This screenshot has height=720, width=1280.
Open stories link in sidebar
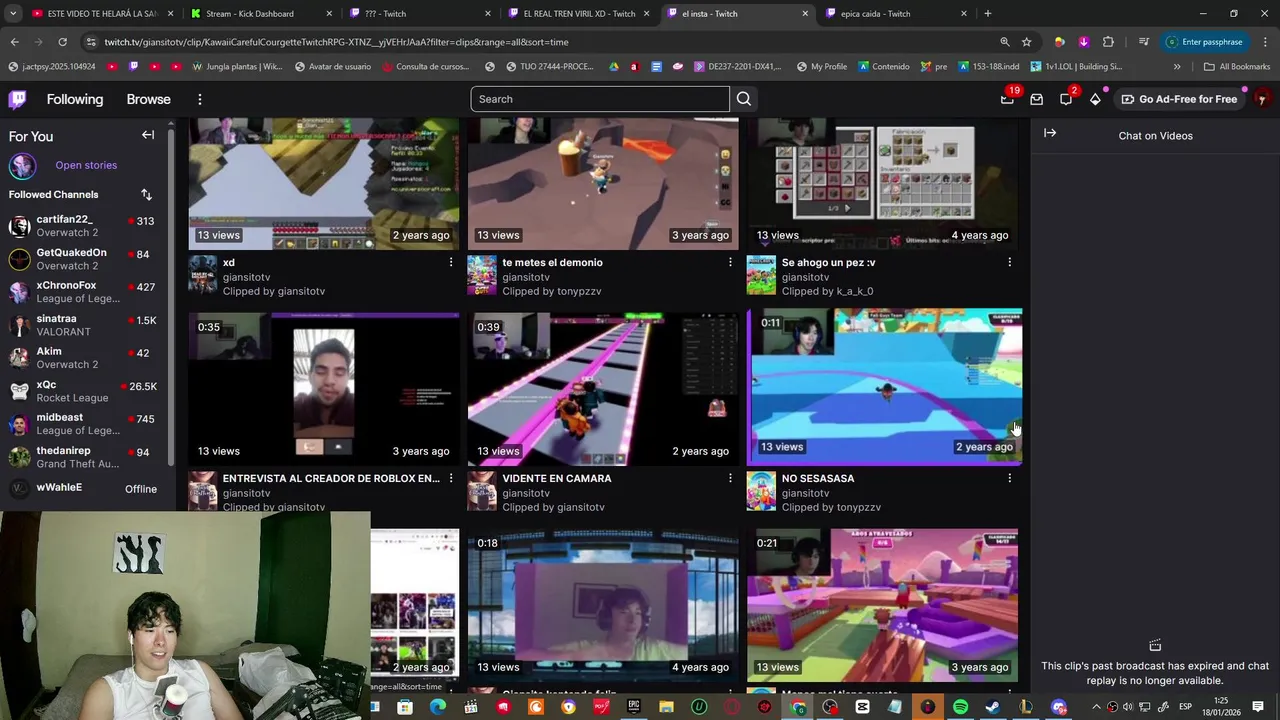click(86, 165)
